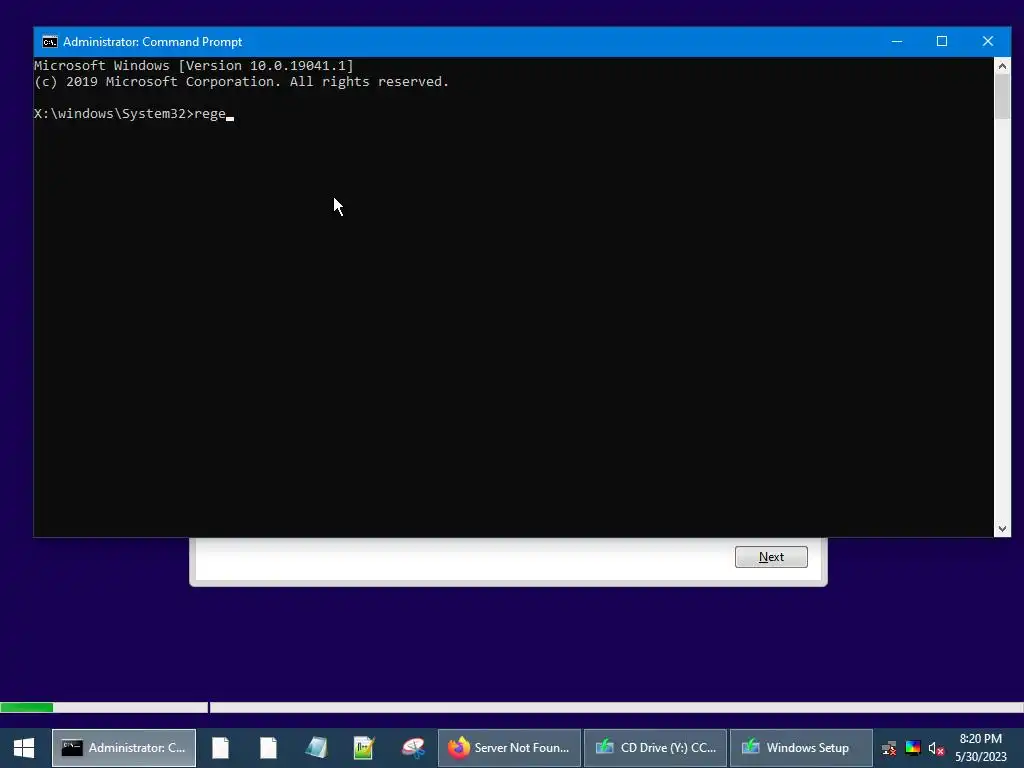Switch to Administrator Command Prompt taskbar button

(x=124, y=748)
